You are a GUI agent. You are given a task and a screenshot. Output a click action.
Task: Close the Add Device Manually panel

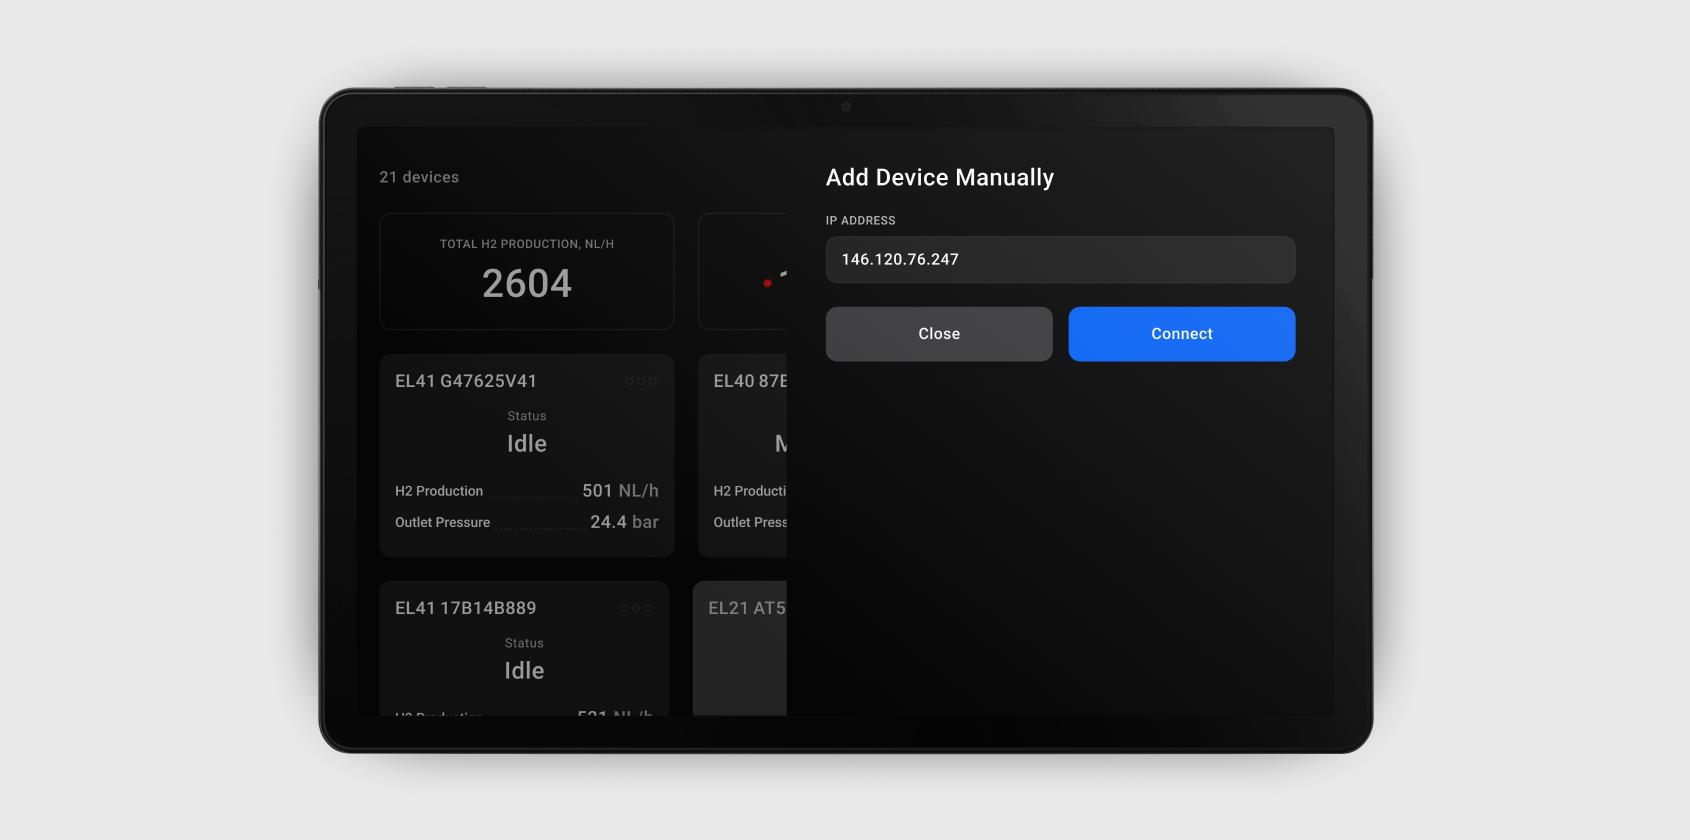click(x=939, y=334)
